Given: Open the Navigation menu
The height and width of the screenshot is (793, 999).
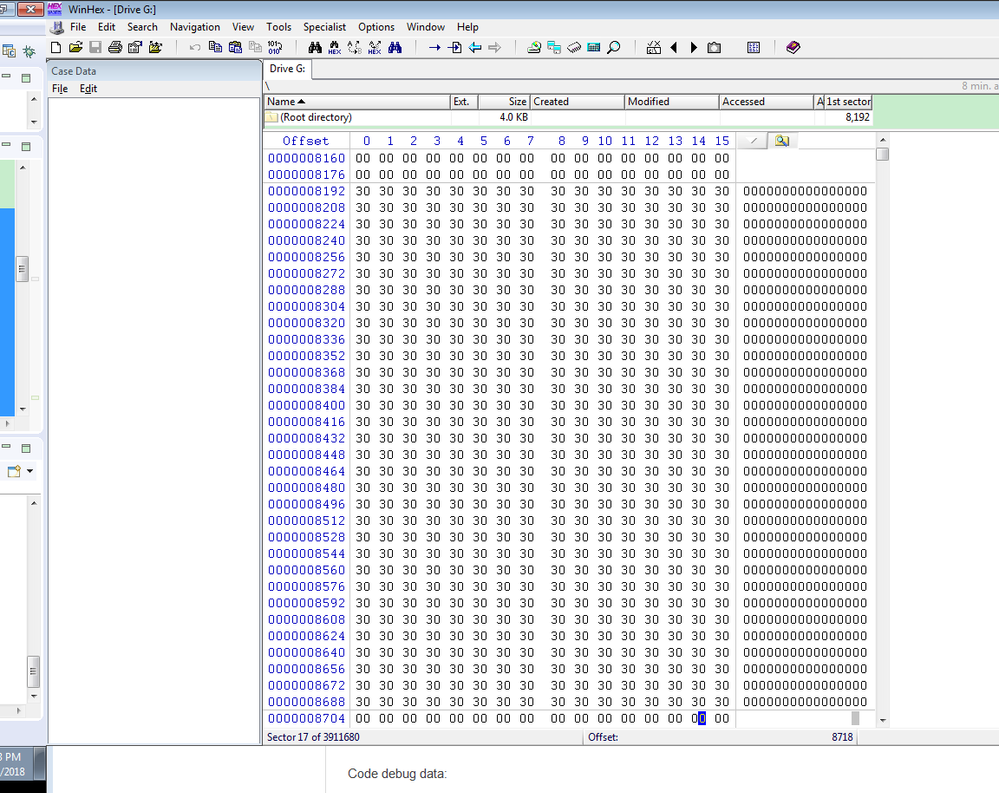Looking at the screenshot, I should click(195, 27).
